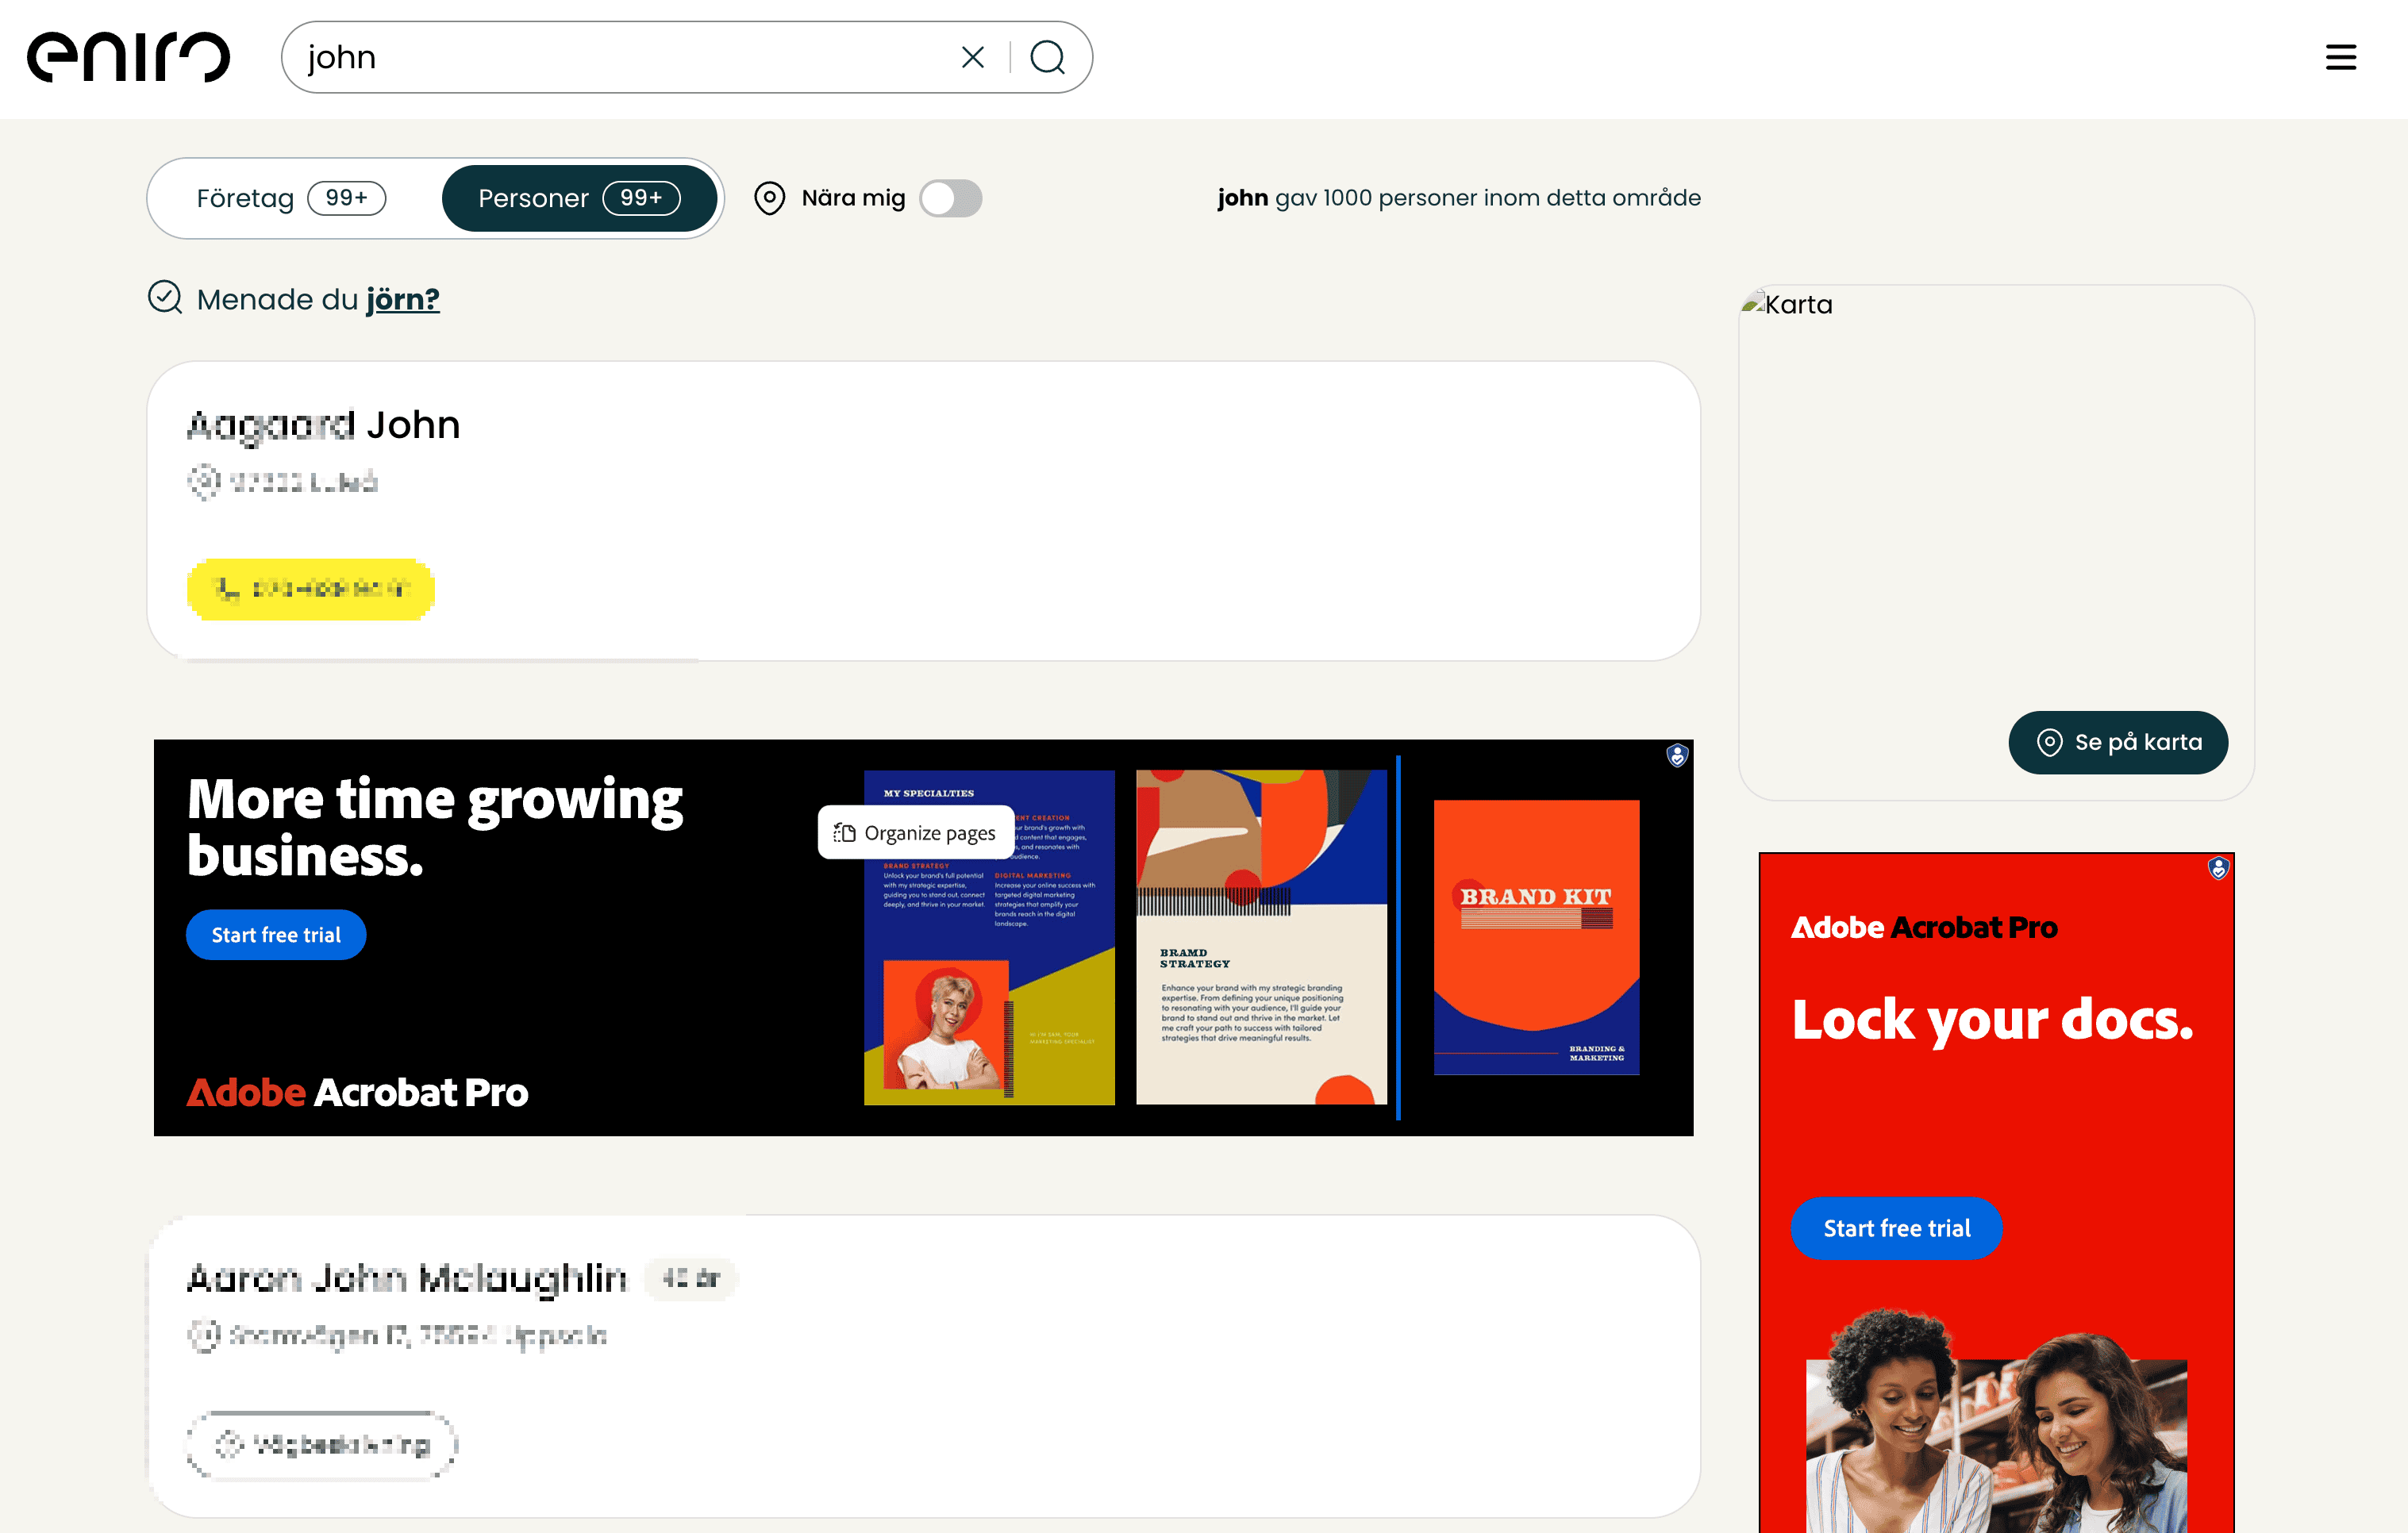
Task: Clear the search field with X icon
Action: point(972,57)
